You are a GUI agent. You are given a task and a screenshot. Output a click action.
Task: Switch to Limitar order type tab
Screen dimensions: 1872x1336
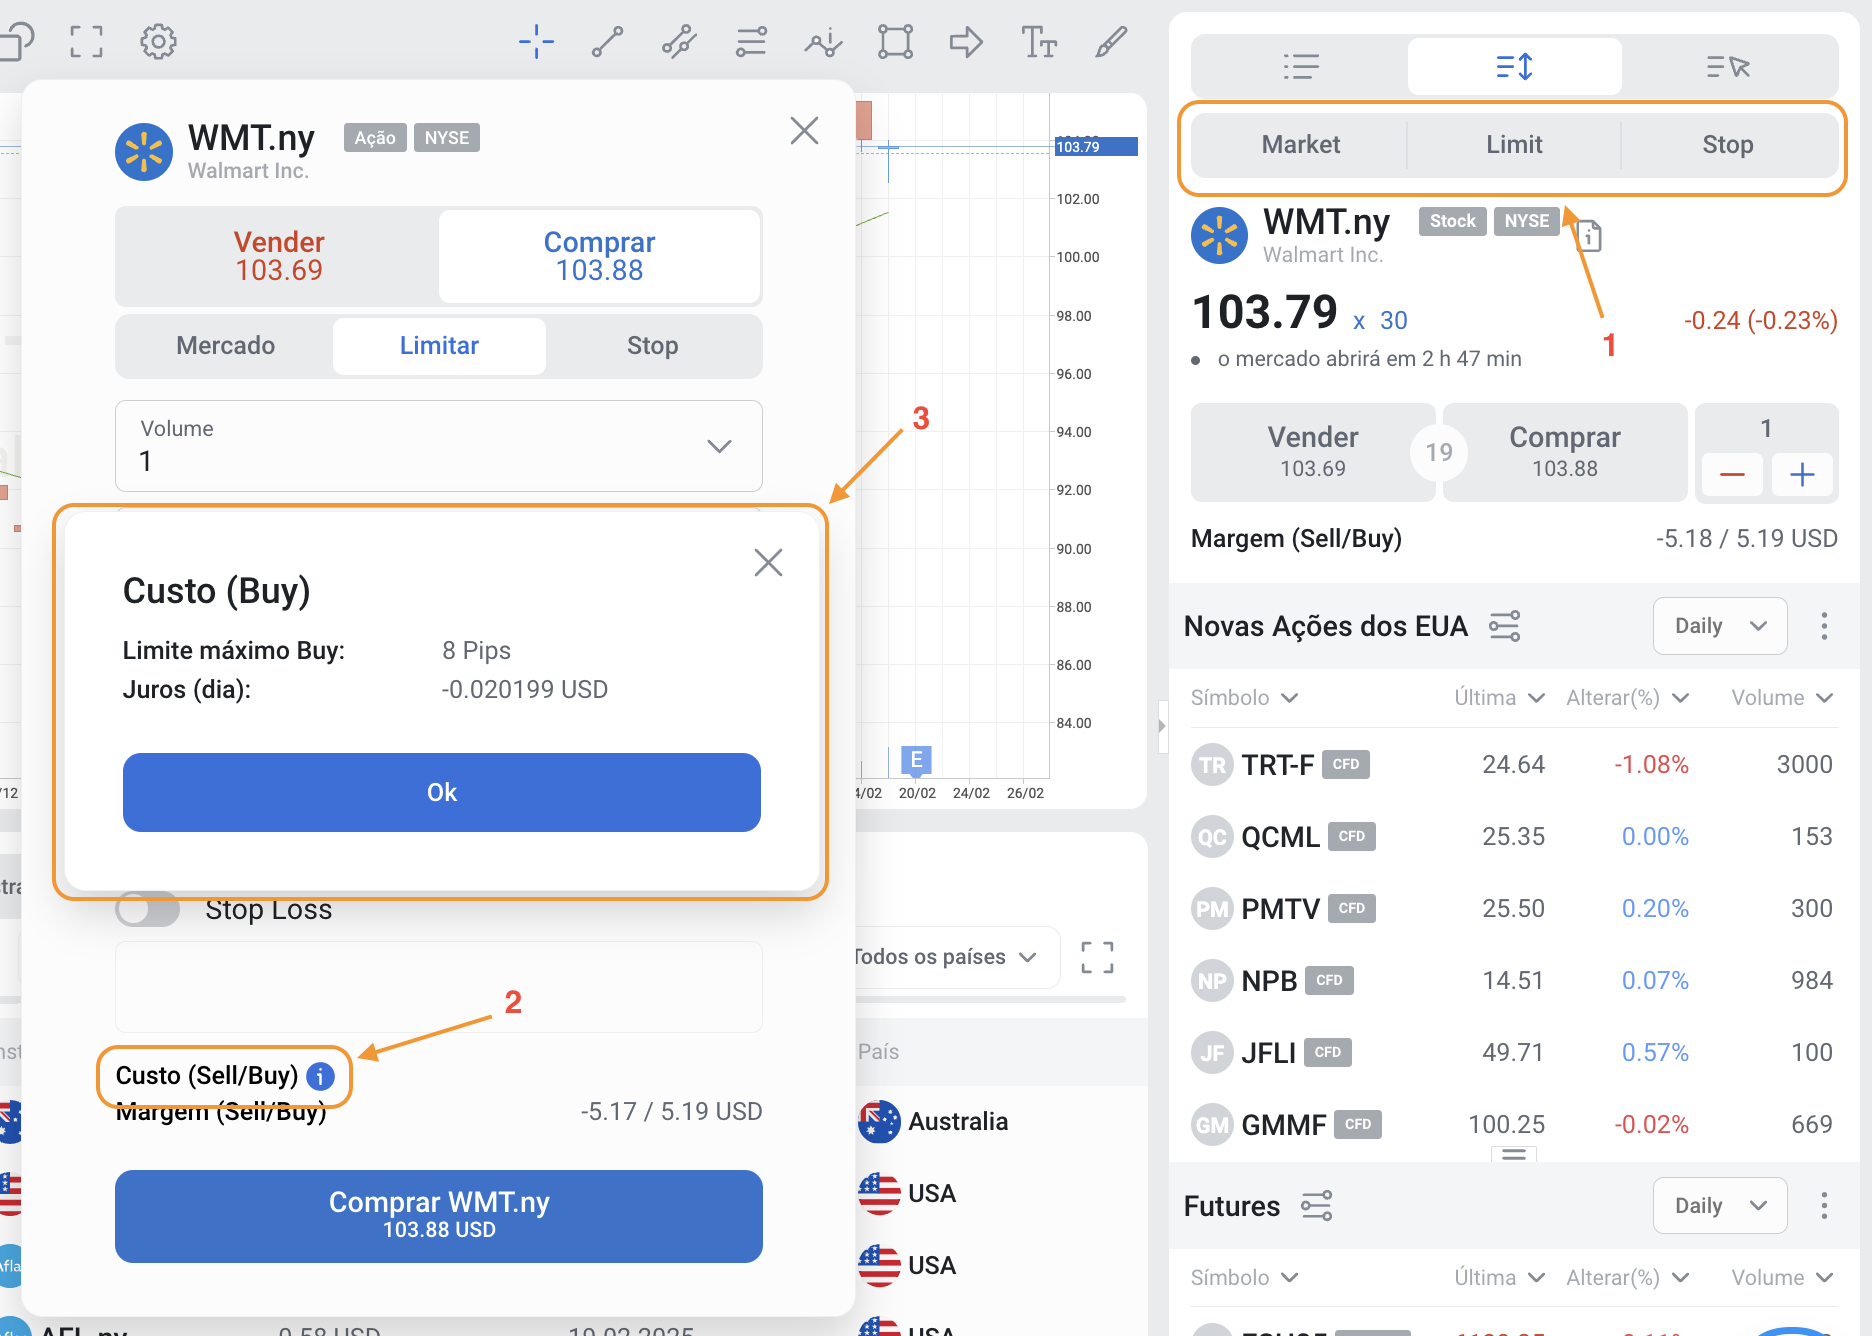pos(439,346)
